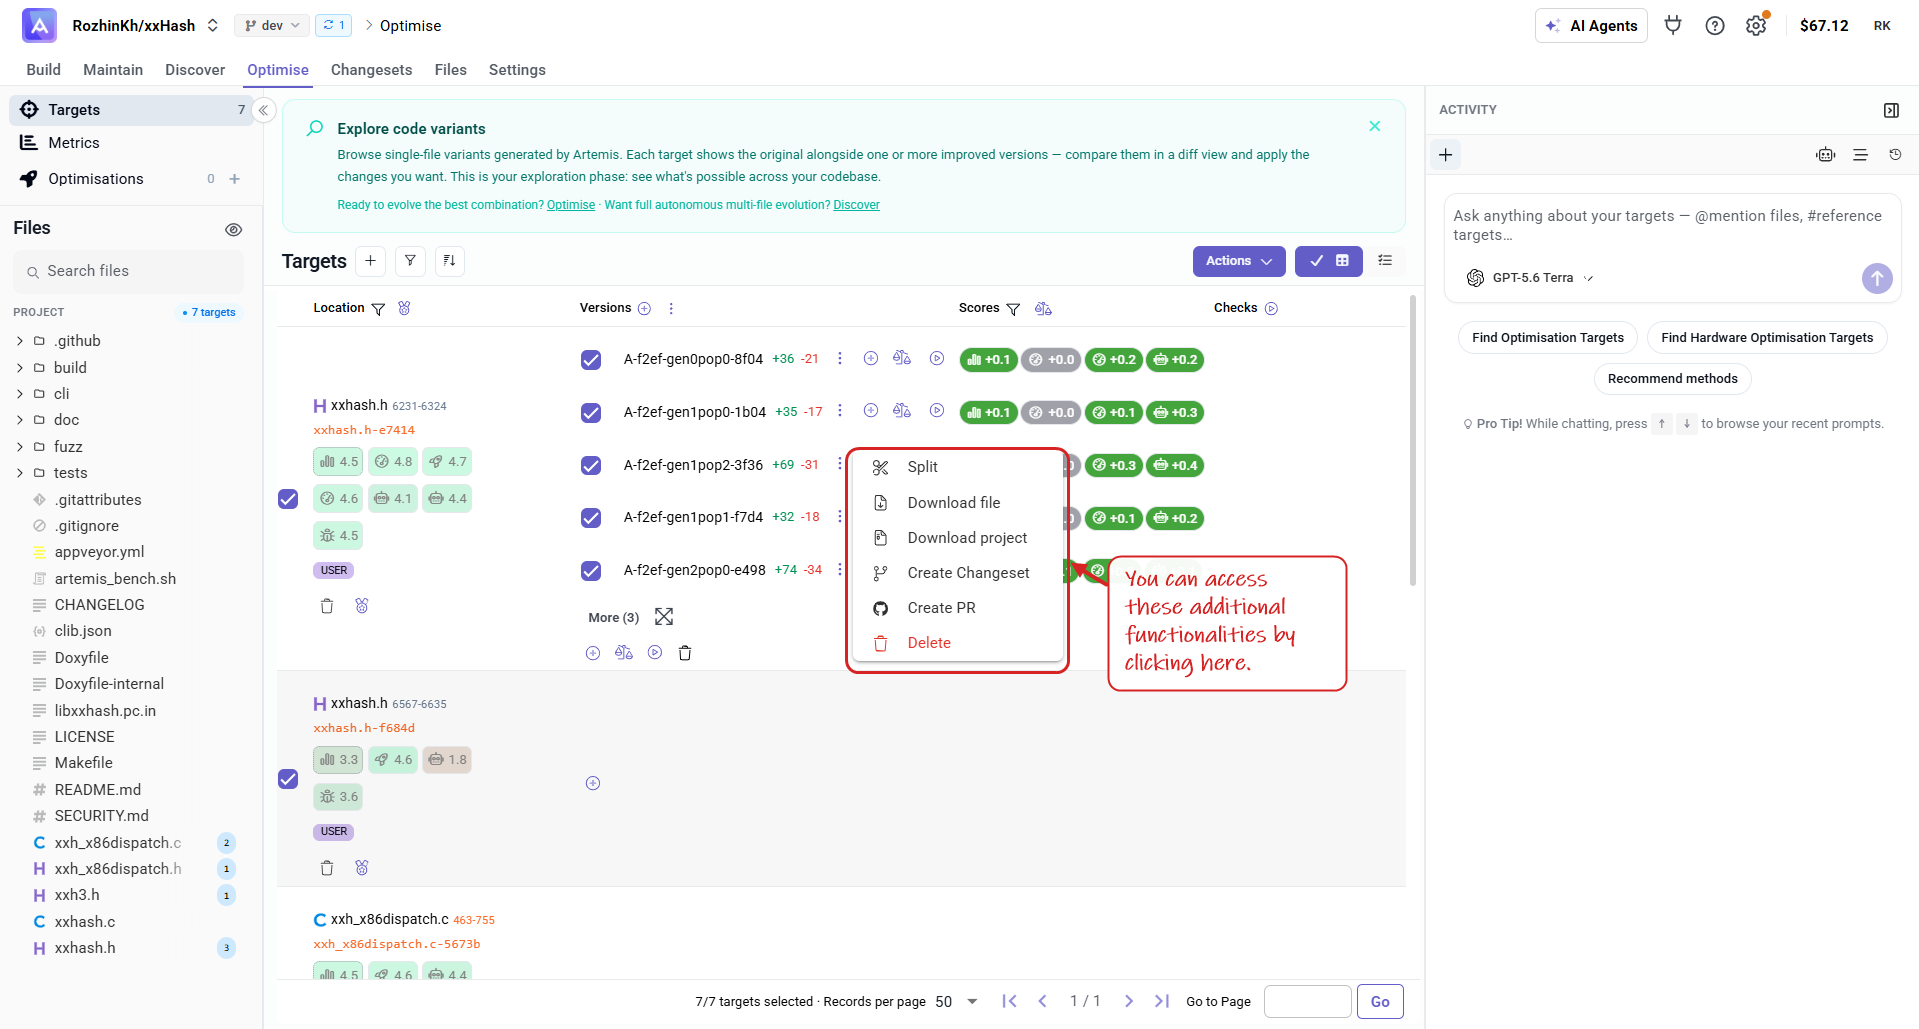Click the AI Agents button
Screen dimensions: 1919x1029
click(1591, 26)
